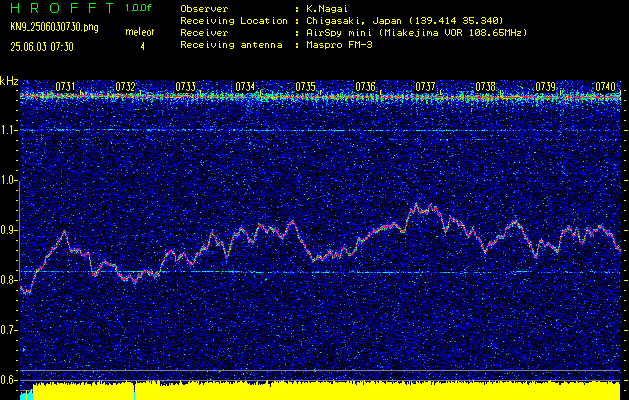Click the meteor count label
Image resolution: width=629 pixels, height=400 pixels.
tap(140, 32)
